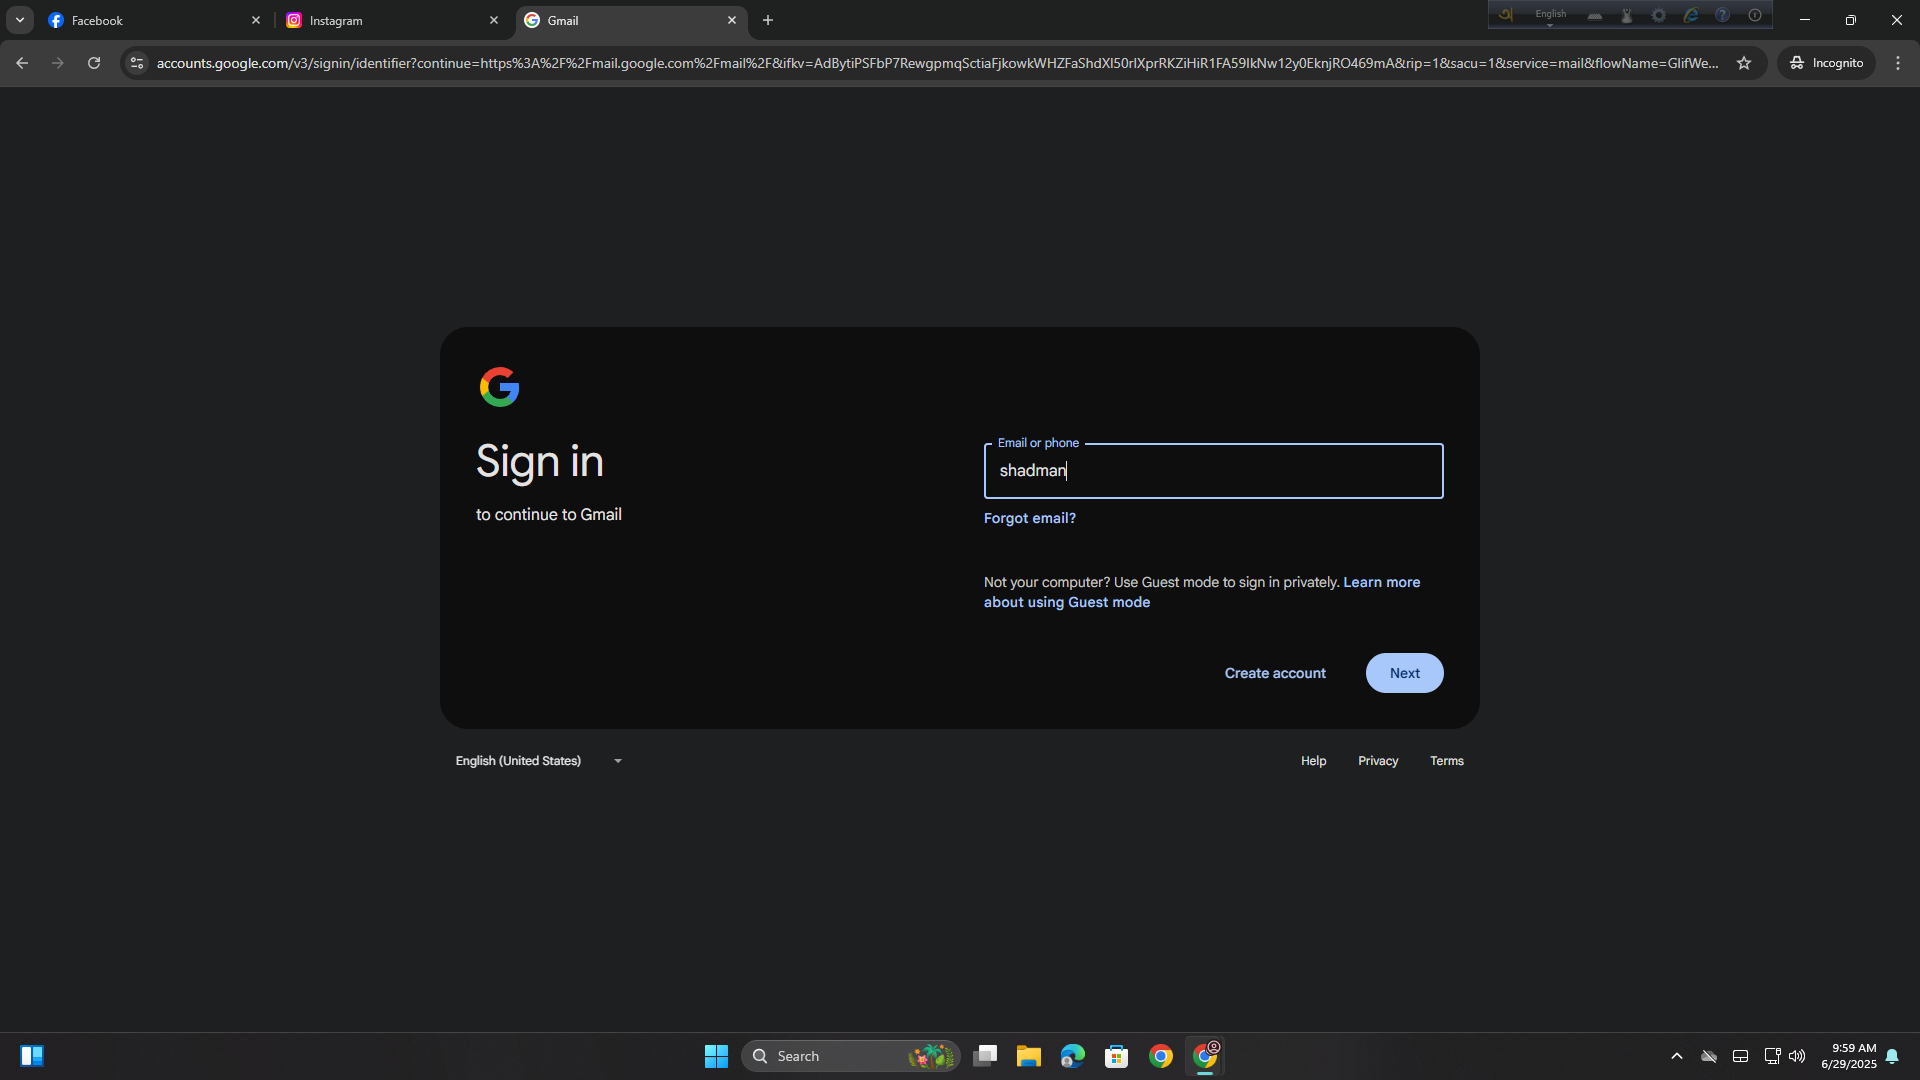Click the active incognito Chrome taskbar icon
This screenshot has width=1920, height=1080.
point(1205,1056)
